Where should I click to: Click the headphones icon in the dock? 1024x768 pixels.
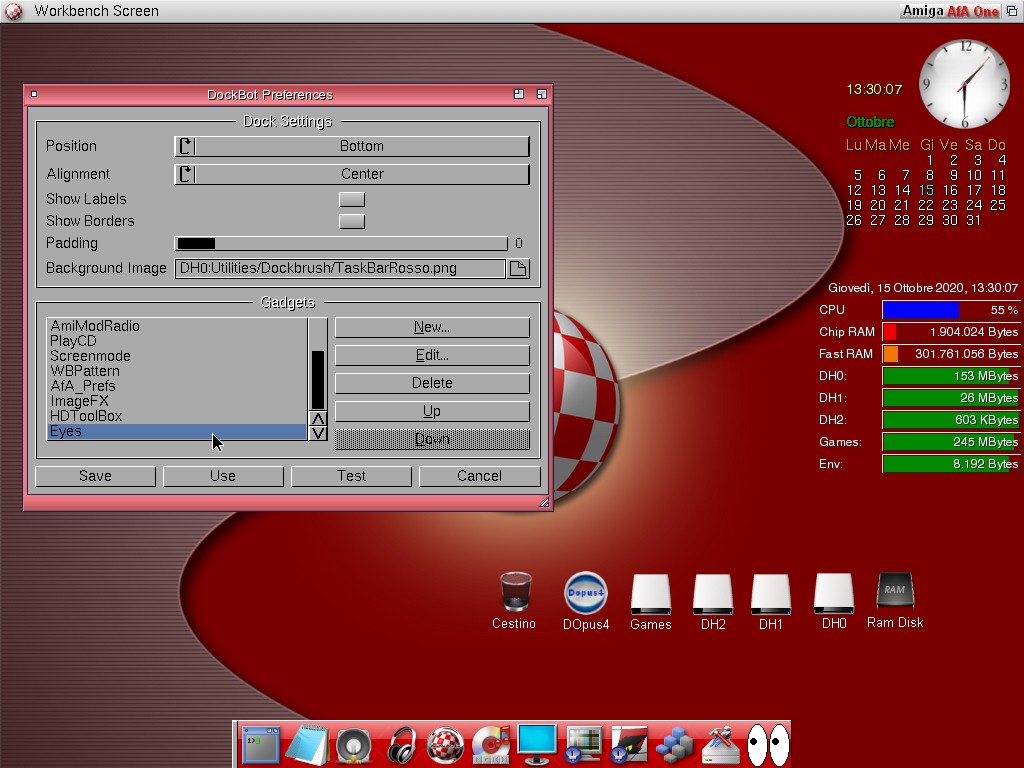(402, 745)
